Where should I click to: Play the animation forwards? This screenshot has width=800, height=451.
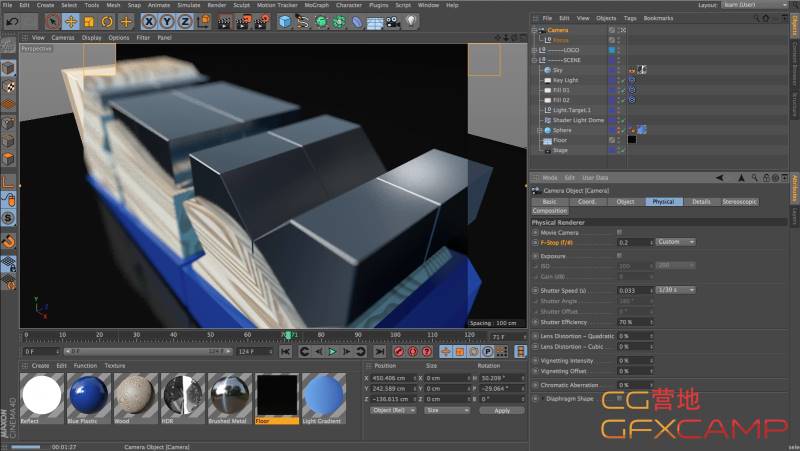[x=332, y=352]
